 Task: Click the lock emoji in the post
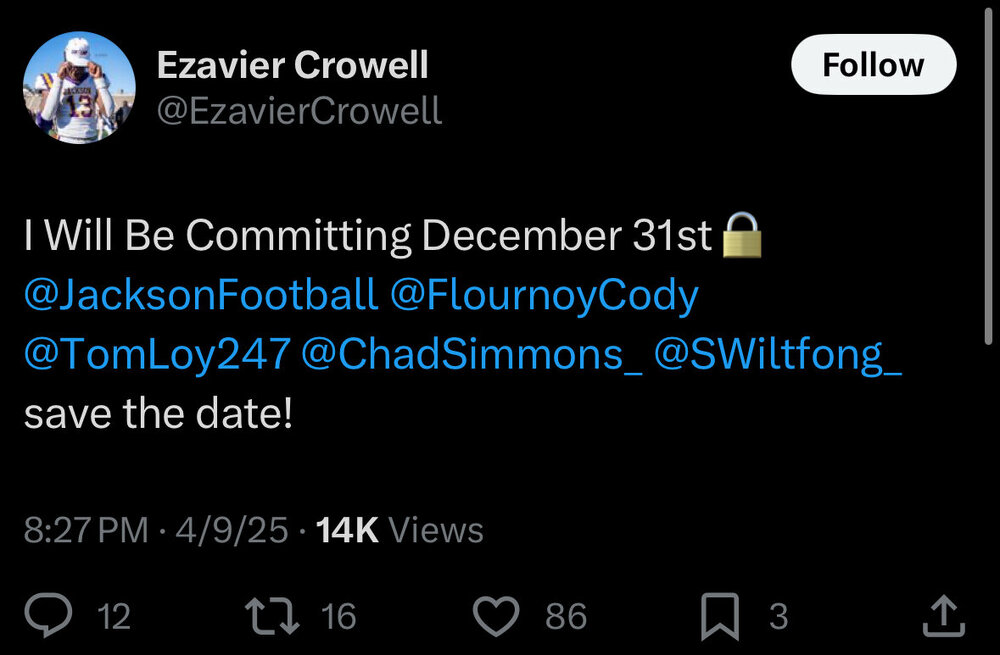click(741, 236)
